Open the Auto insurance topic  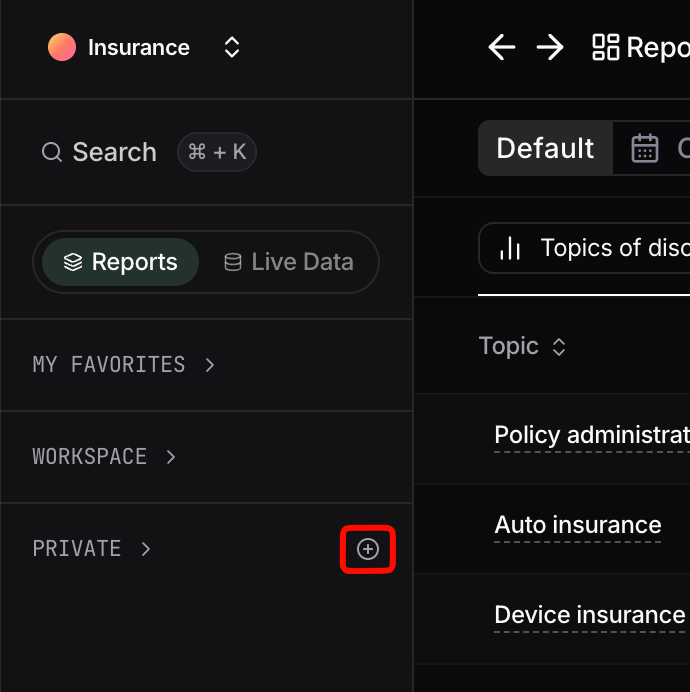[x=578, y=525]
